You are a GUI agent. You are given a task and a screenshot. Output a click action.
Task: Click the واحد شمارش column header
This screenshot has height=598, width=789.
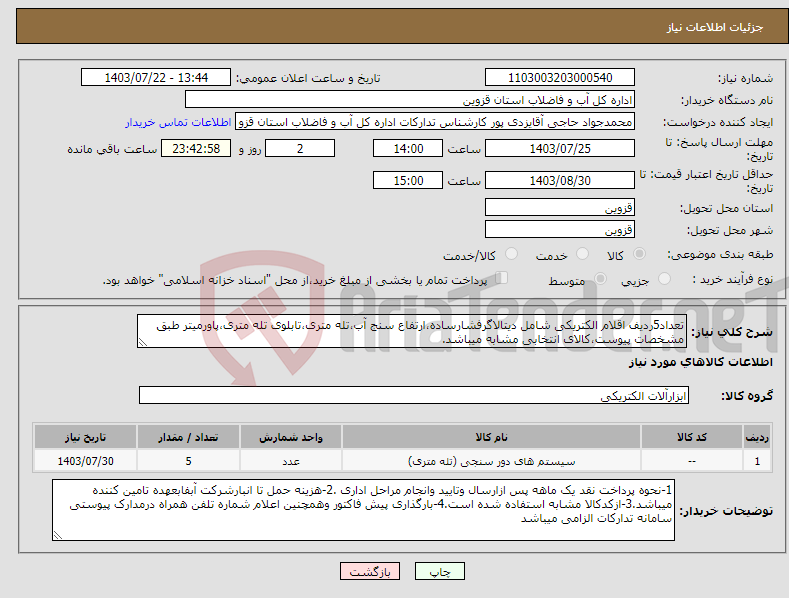click(x=291, y=437)
